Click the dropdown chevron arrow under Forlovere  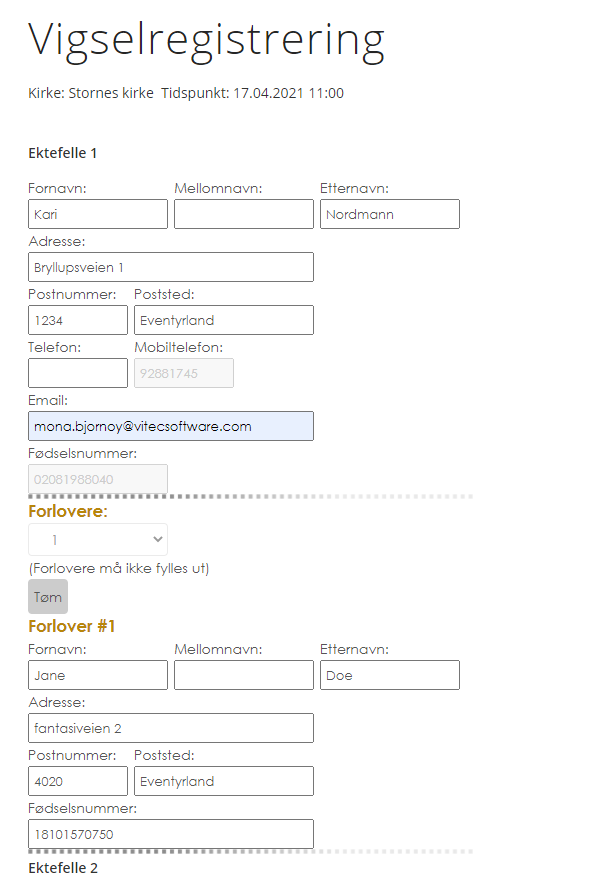click(x=158, y=540)
